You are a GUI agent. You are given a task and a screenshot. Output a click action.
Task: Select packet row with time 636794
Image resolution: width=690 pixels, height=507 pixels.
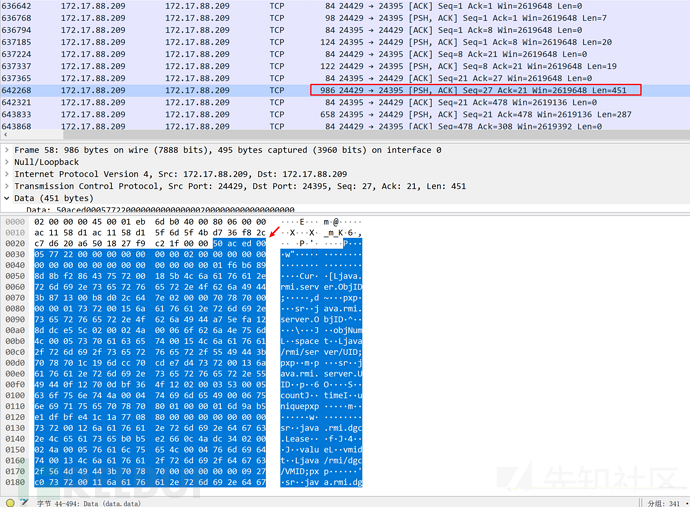pos(345,30)
